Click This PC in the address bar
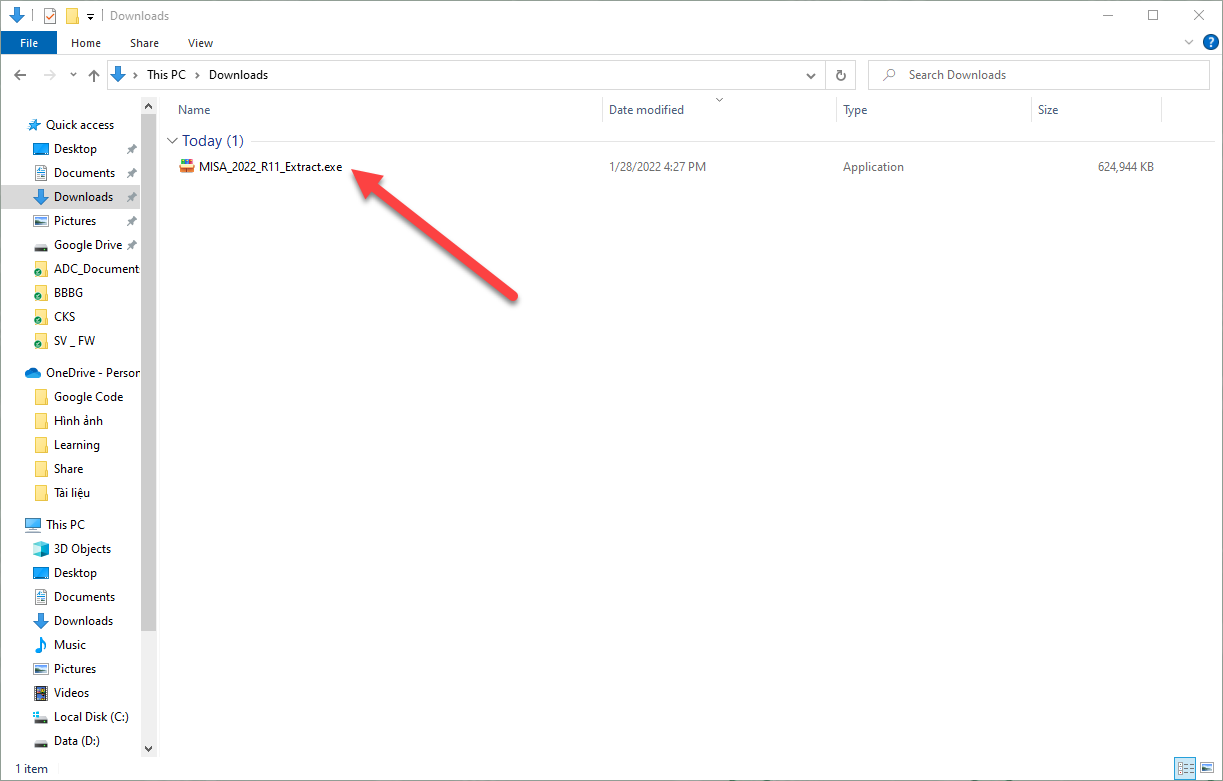Viewport: 1223px width, 781px height. click(x=164, y=75)
